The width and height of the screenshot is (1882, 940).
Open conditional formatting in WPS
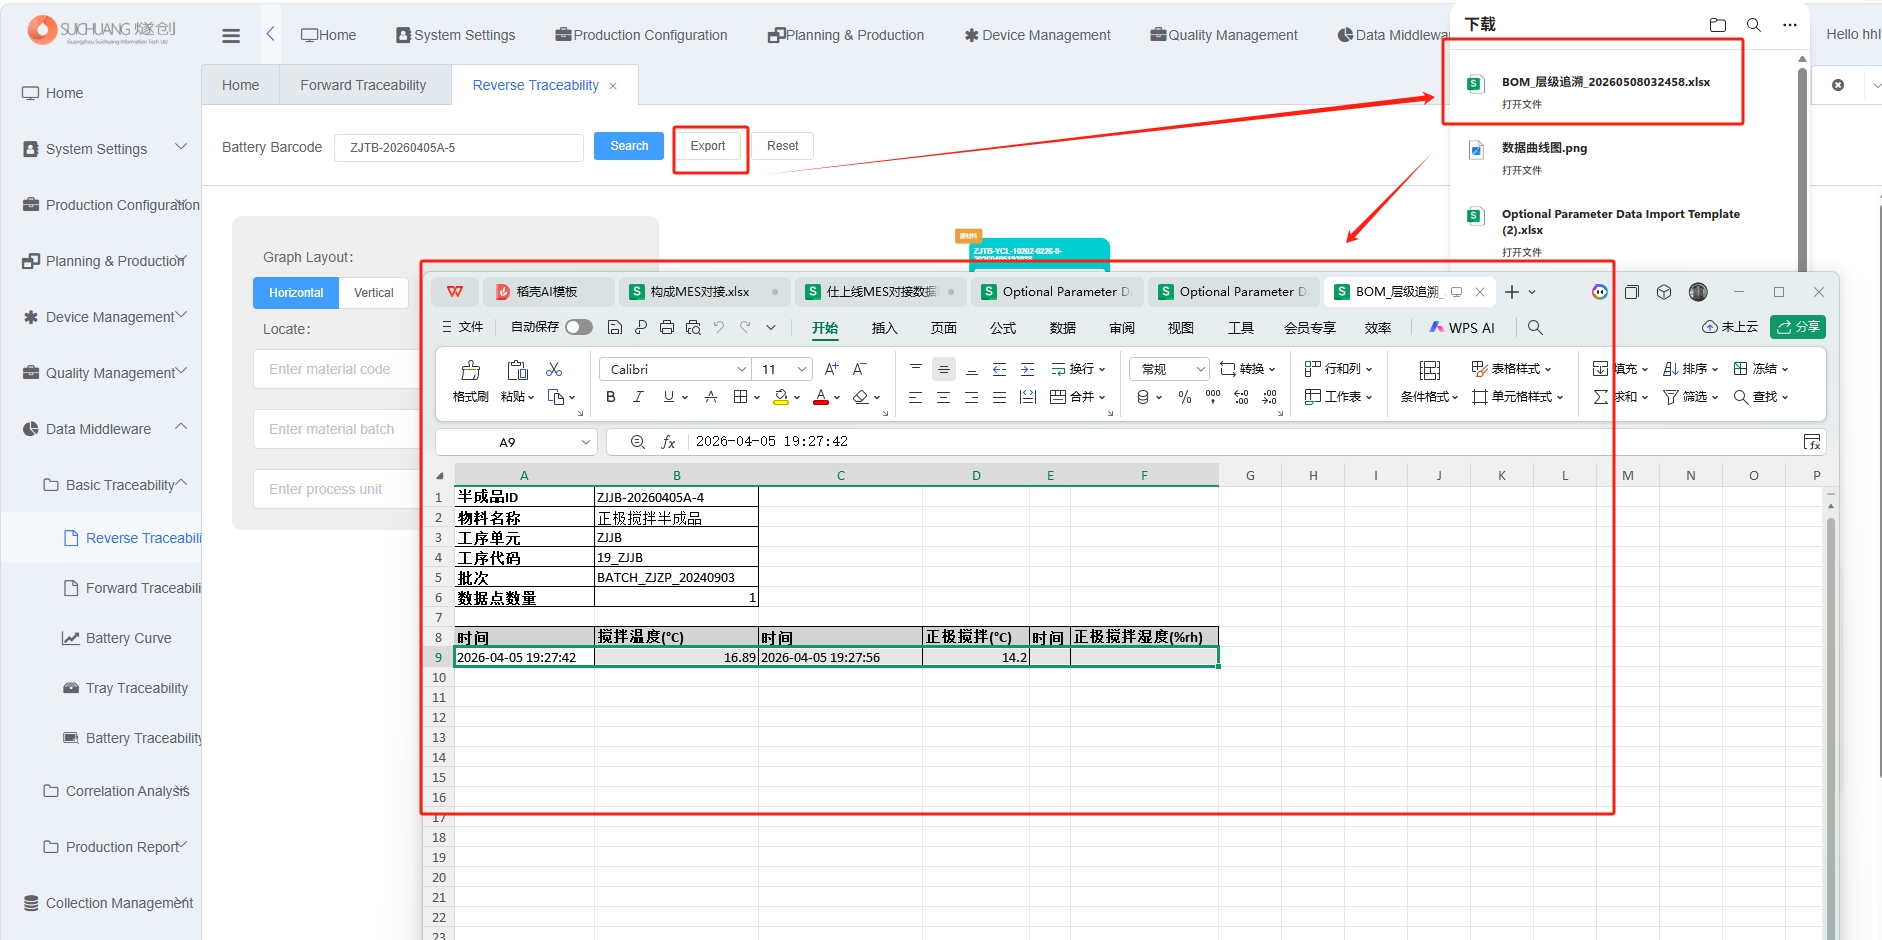(x=1429, y=381)
